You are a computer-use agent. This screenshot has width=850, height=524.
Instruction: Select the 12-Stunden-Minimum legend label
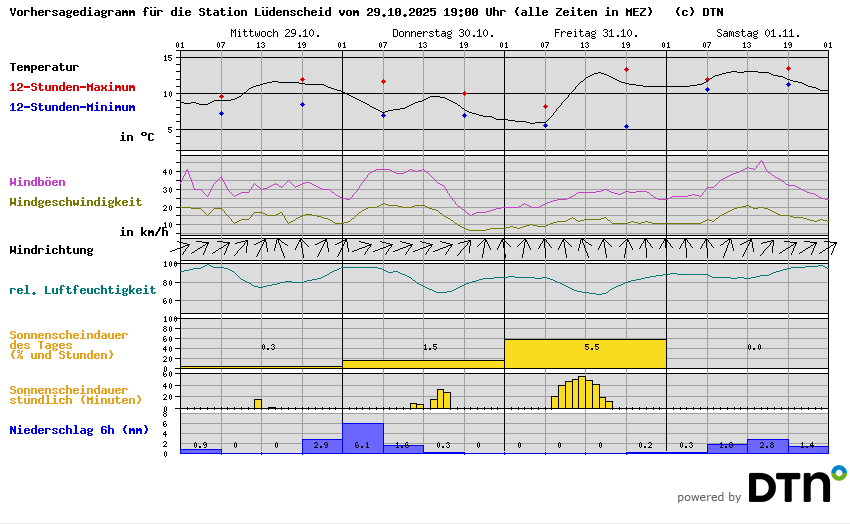[72, 107]
